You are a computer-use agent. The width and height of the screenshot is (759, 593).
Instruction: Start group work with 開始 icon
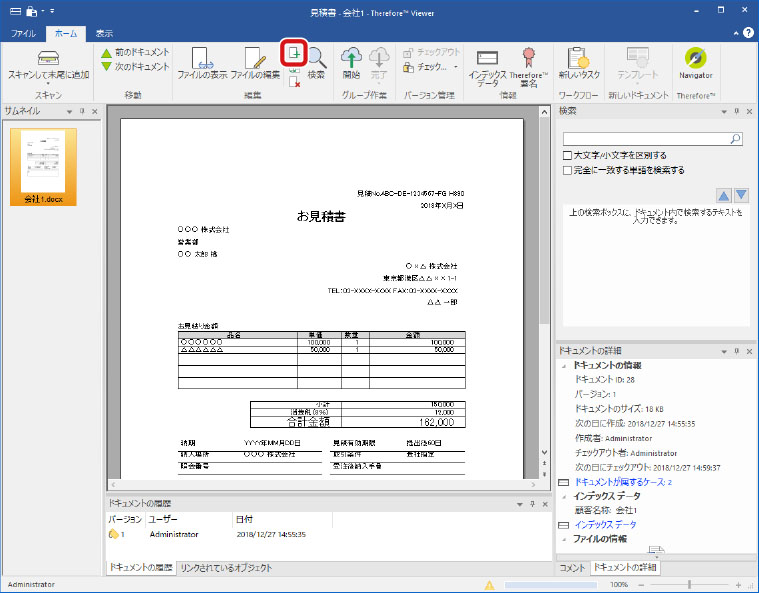(351, 63)
